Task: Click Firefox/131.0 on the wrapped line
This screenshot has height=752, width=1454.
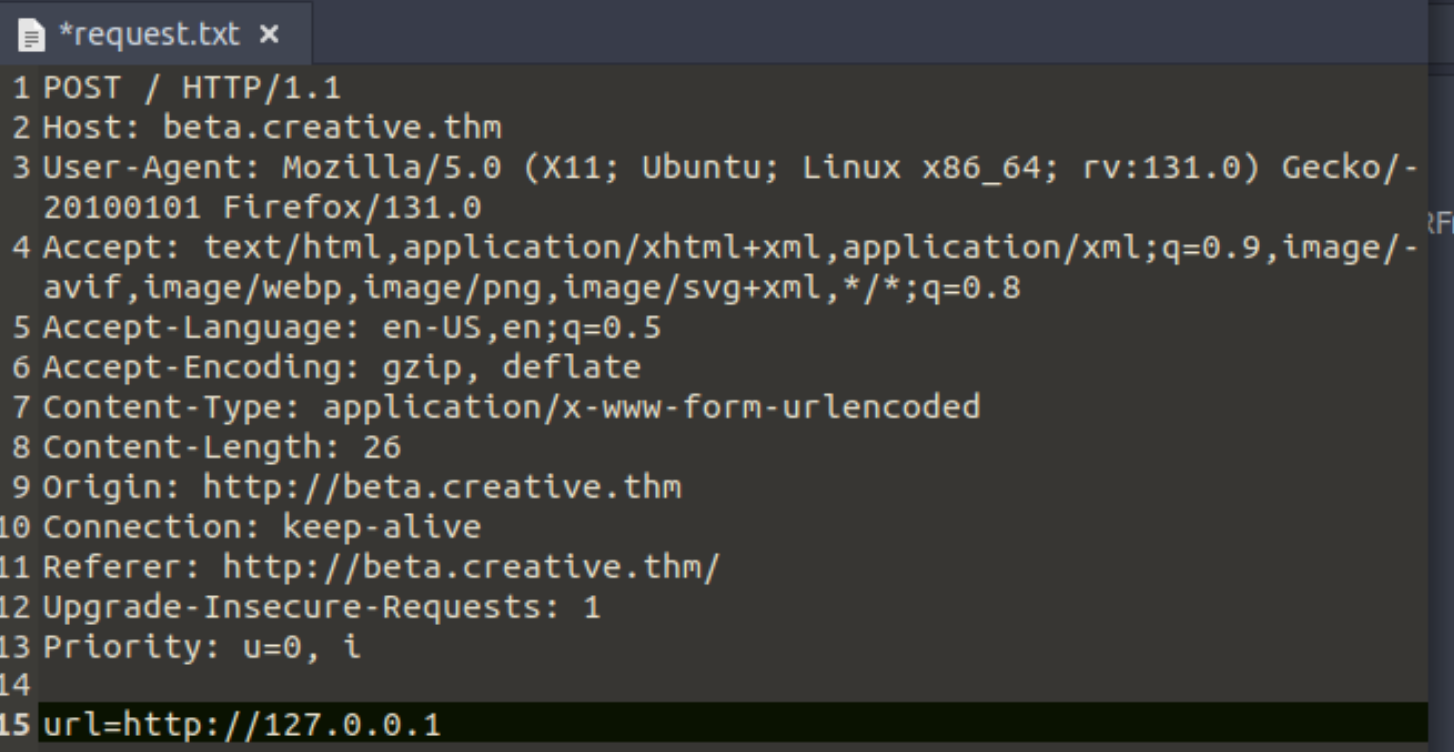Action: 352,208
